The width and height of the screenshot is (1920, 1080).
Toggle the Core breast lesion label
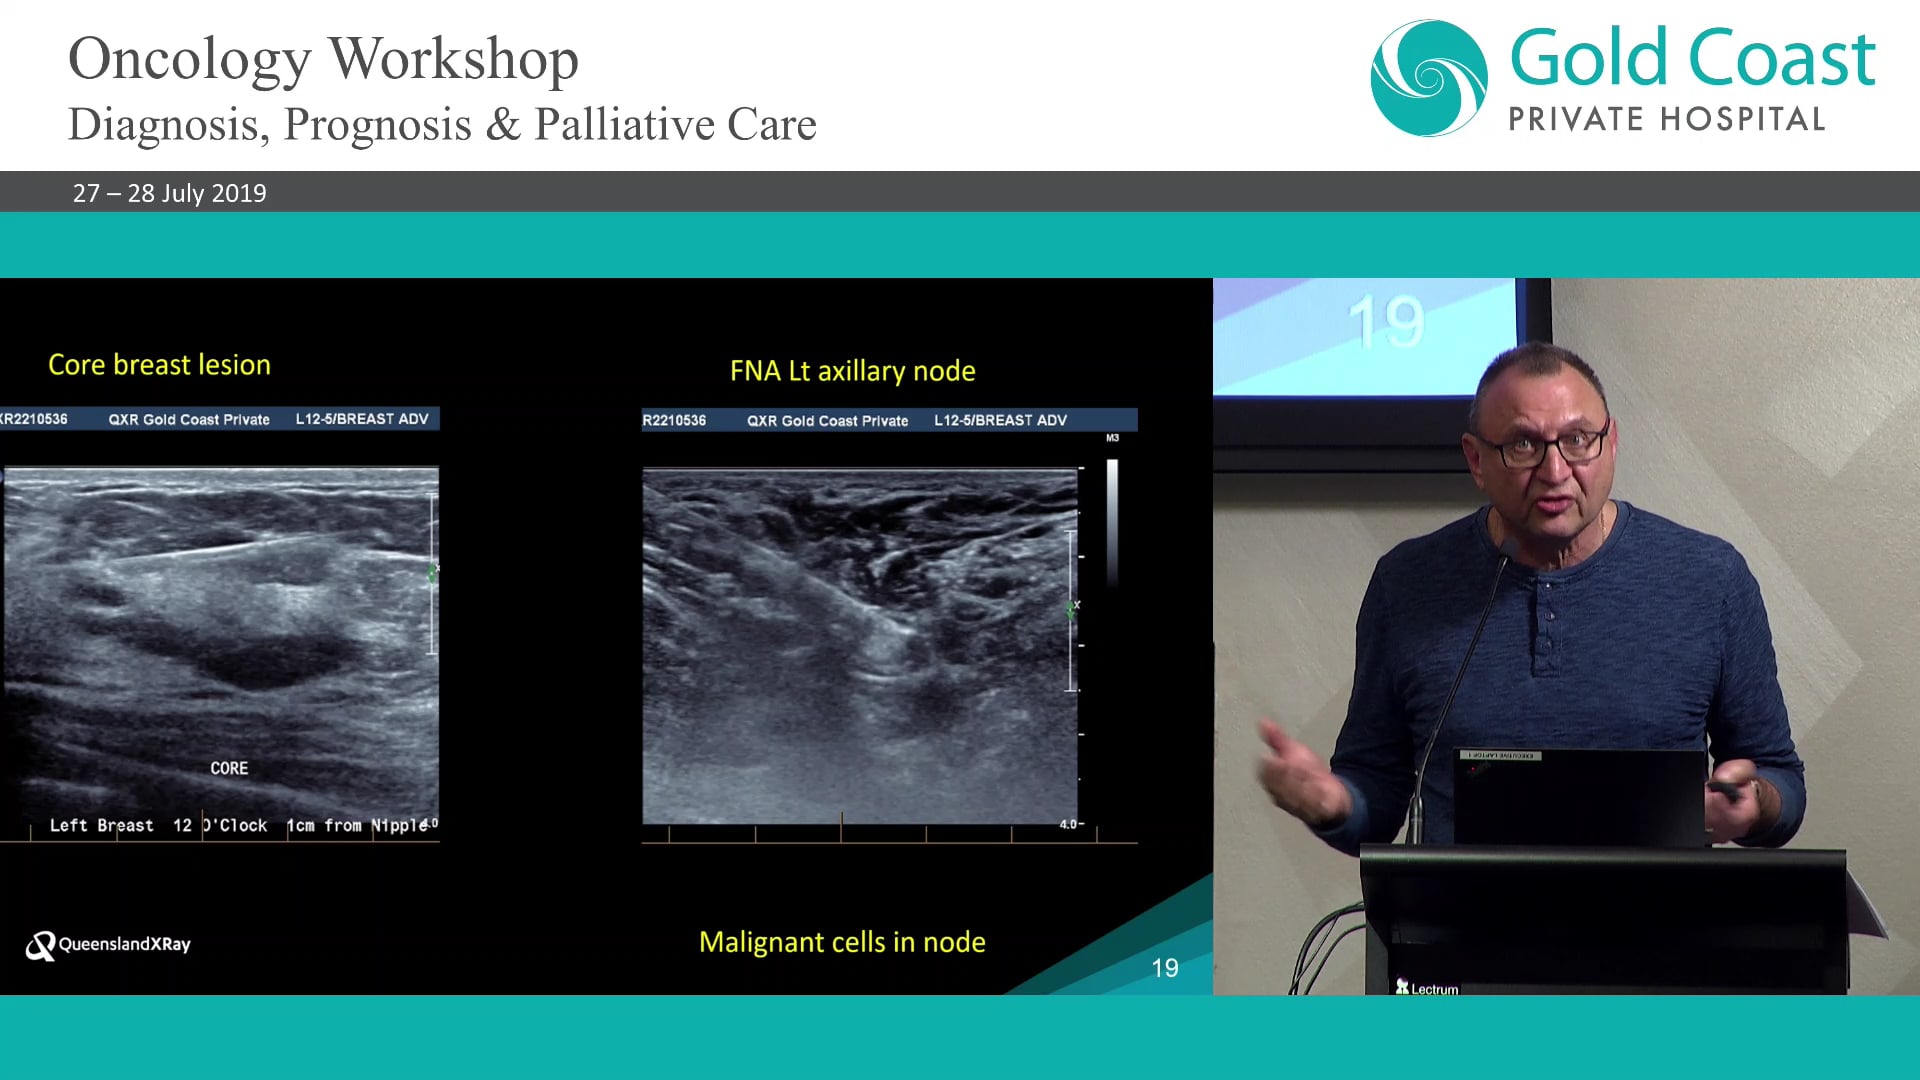(159, 364)
